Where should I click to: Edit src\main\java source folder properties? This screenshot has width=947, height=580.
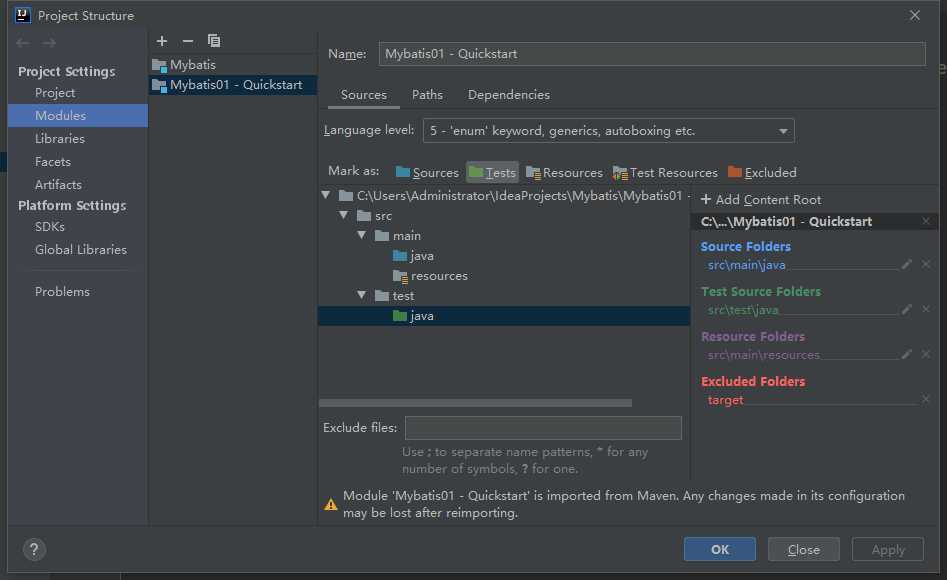(x=907, y=265)
